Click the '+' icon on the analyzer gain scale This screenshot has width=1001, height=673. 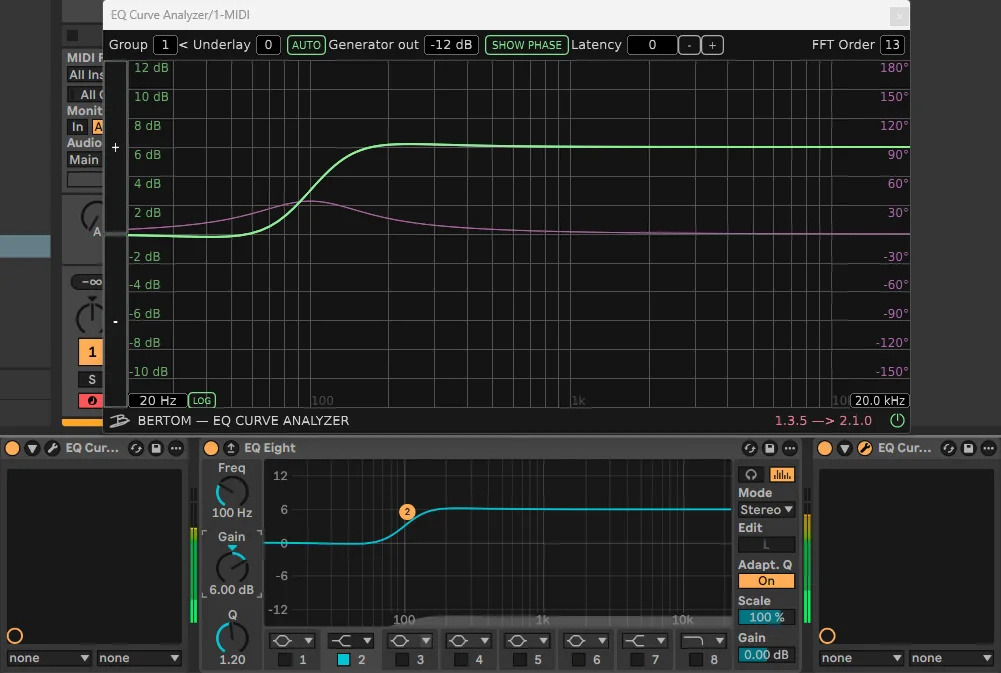[x=115, y=147]
